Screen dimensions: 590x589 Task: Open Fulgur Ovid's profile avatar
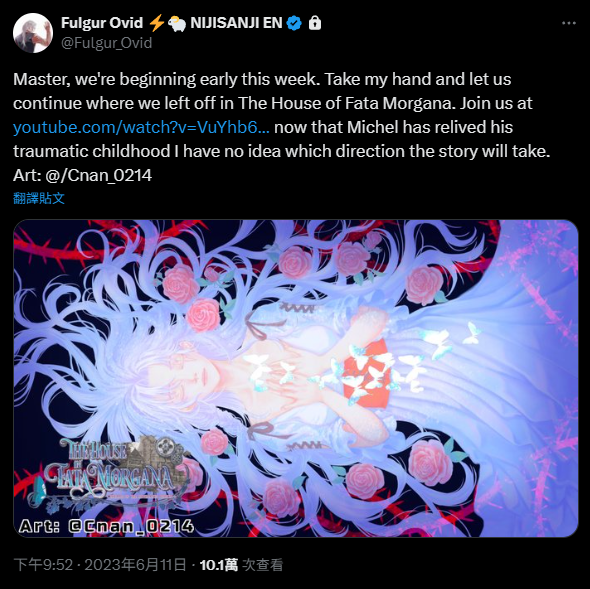pos(33,33)
